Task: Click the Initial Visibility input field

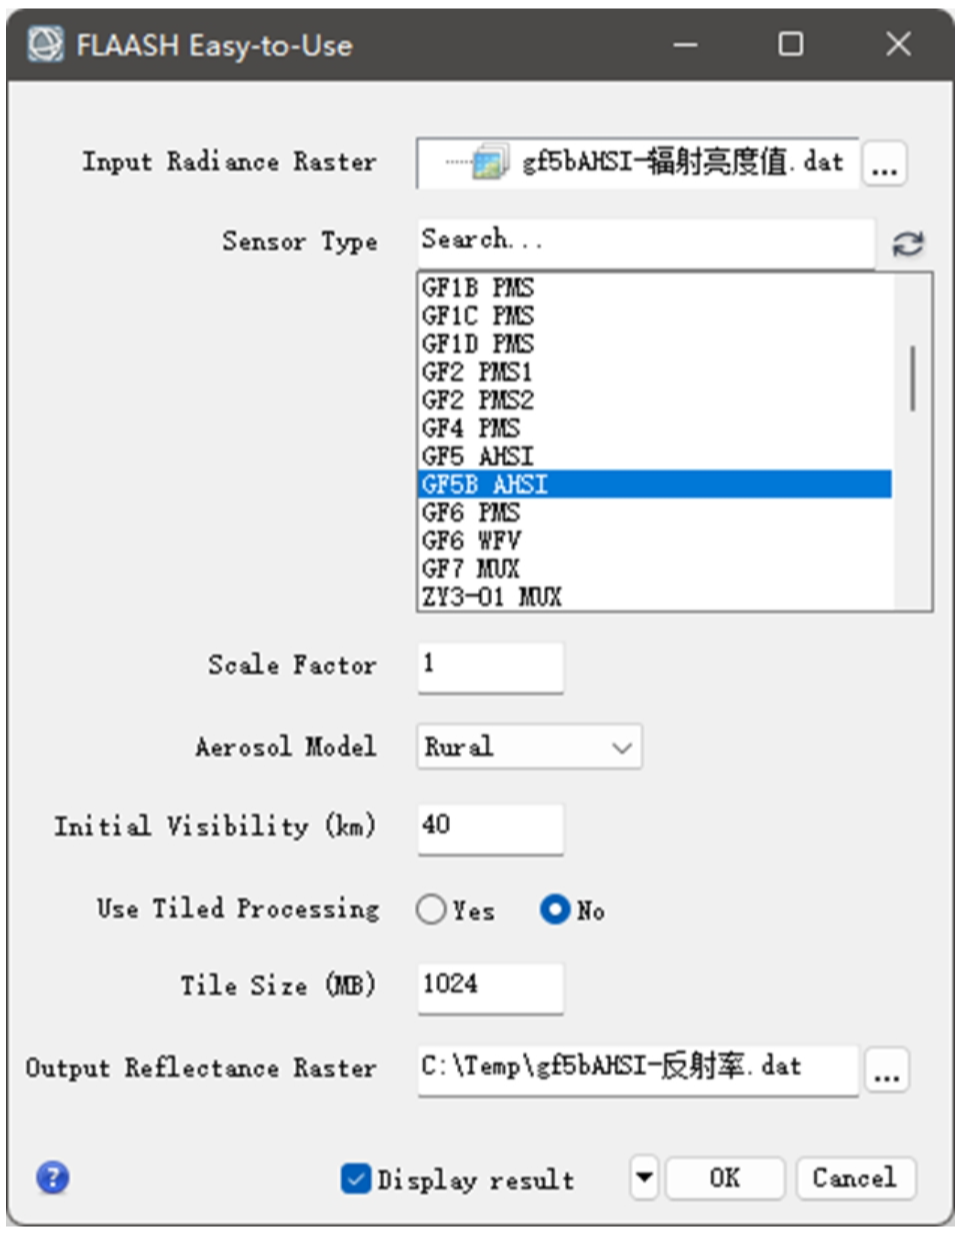Action: (x=490, y=828)
